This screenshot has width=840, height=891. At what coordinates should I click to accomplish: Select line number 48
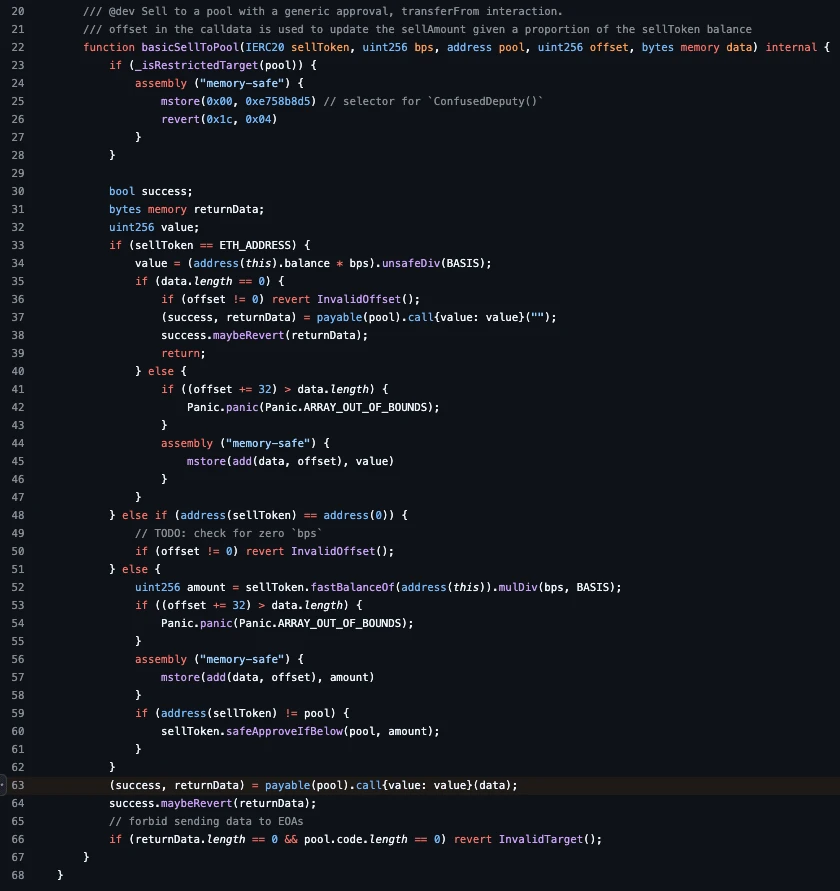tap(18, 515)
